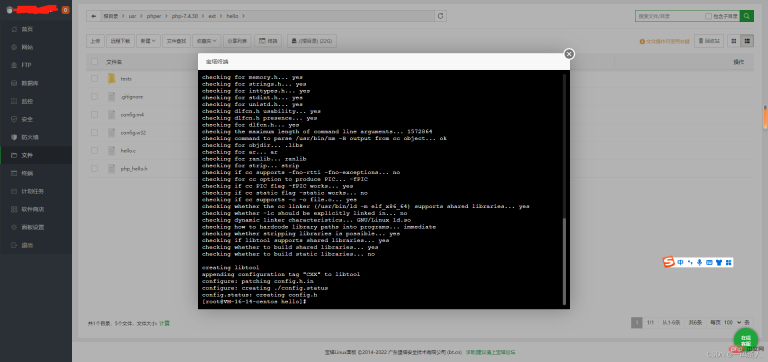Open the 文件 files page in sidebar

tap(36, 155)
